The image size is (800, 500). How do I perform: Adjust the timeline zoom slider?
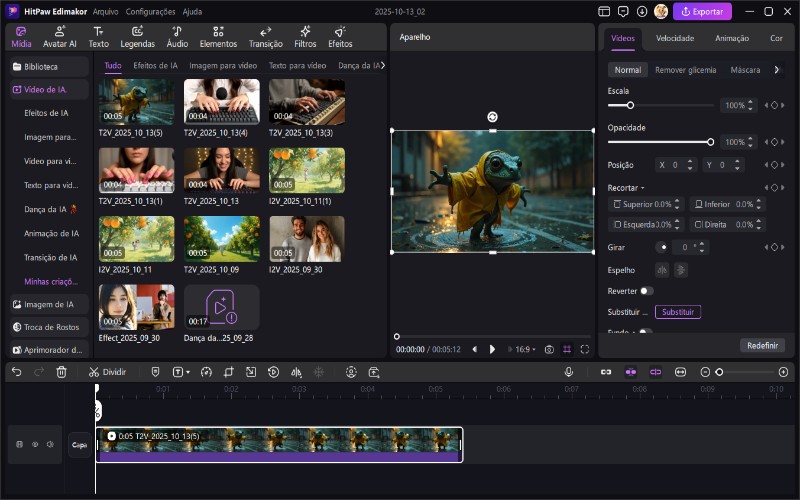point(719,372)
